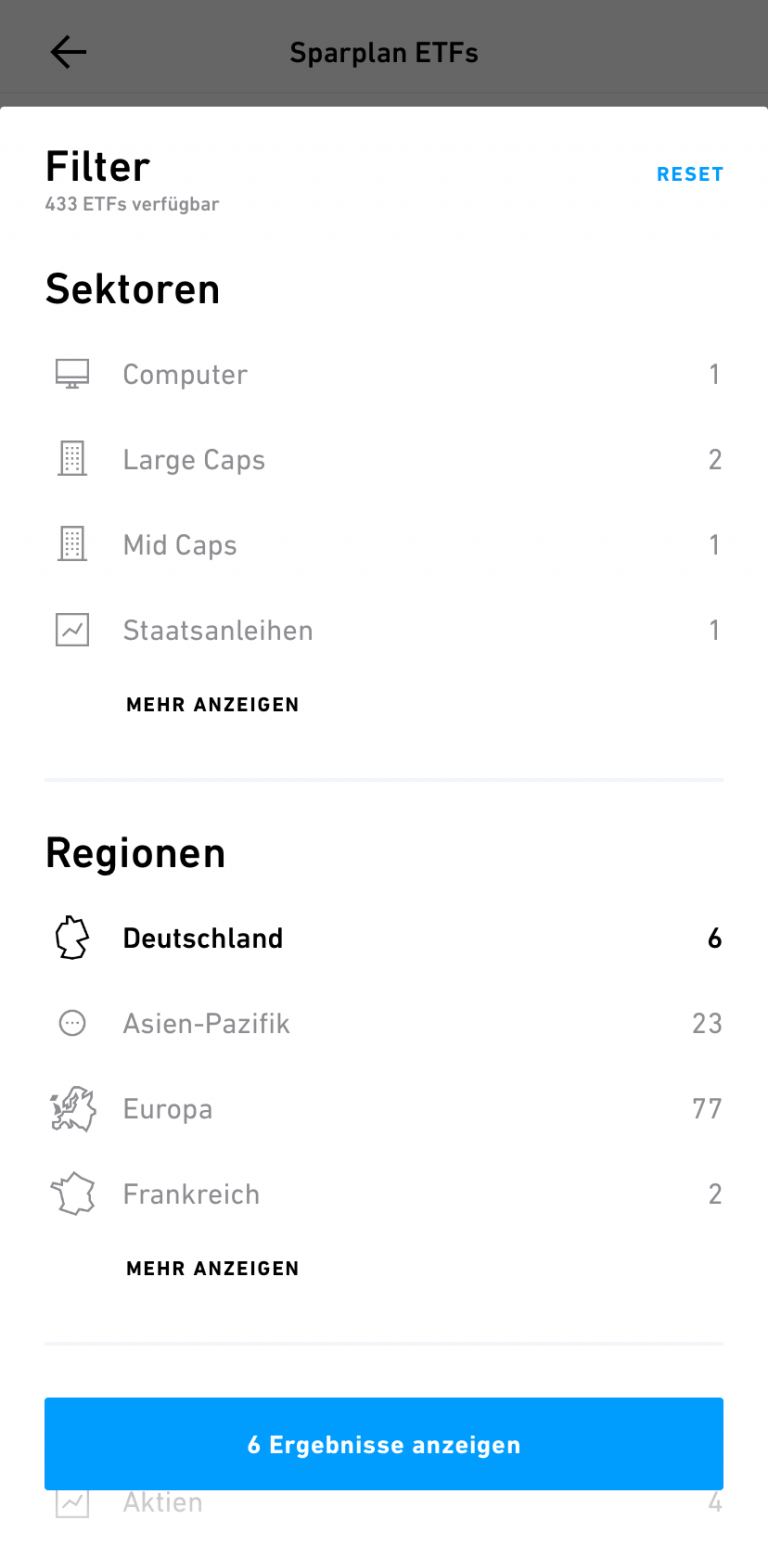Choose the Asien-Pazifik filter label

[206, 1024]
